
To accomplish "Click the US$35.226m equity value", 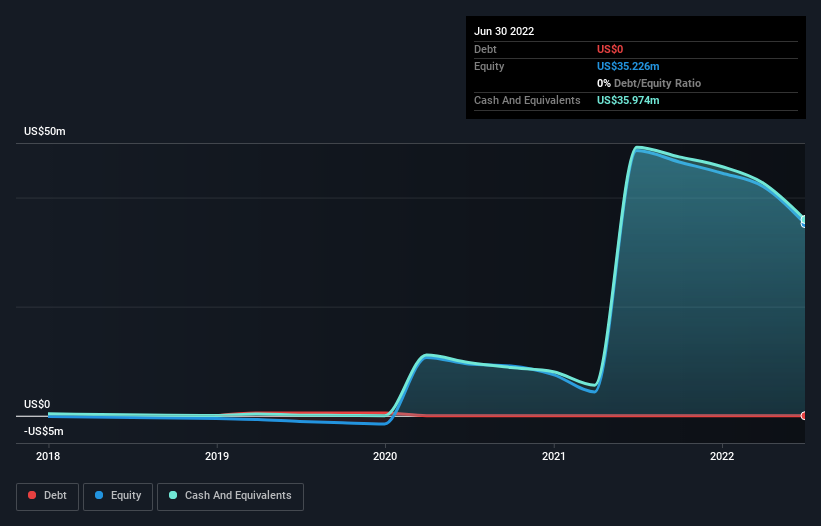I will tap(628, 66).
